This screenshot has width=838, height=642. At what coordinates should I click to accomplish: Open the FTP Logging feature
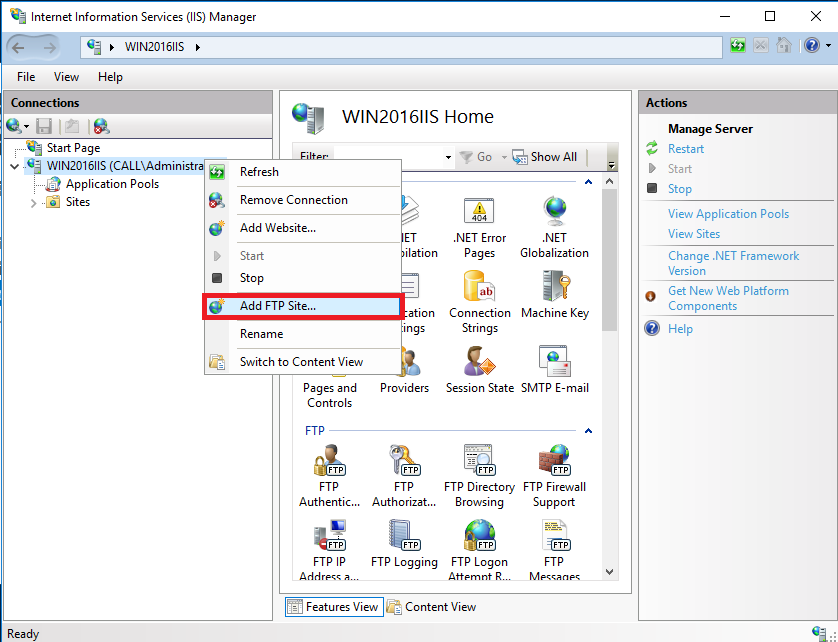click(x=404, y=544)
